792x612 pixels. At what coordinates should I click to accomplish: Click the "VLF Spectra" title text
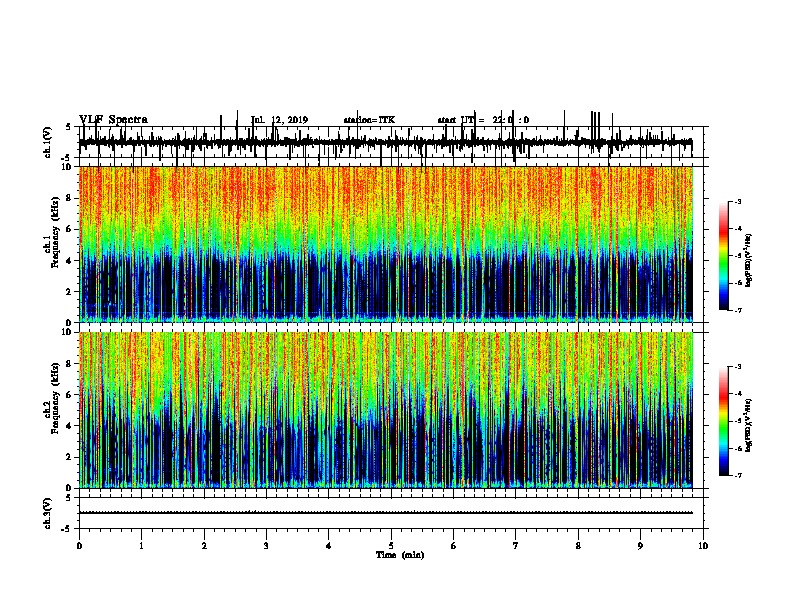(113, 120)
